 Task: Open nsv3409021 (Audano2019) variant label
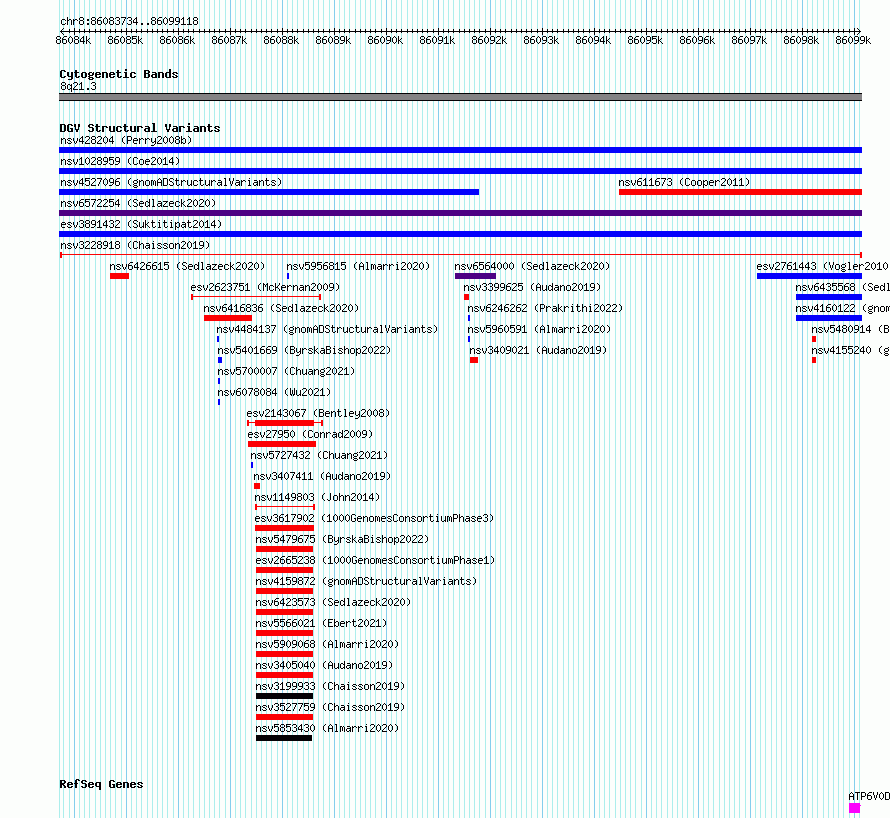pos(538,350)
